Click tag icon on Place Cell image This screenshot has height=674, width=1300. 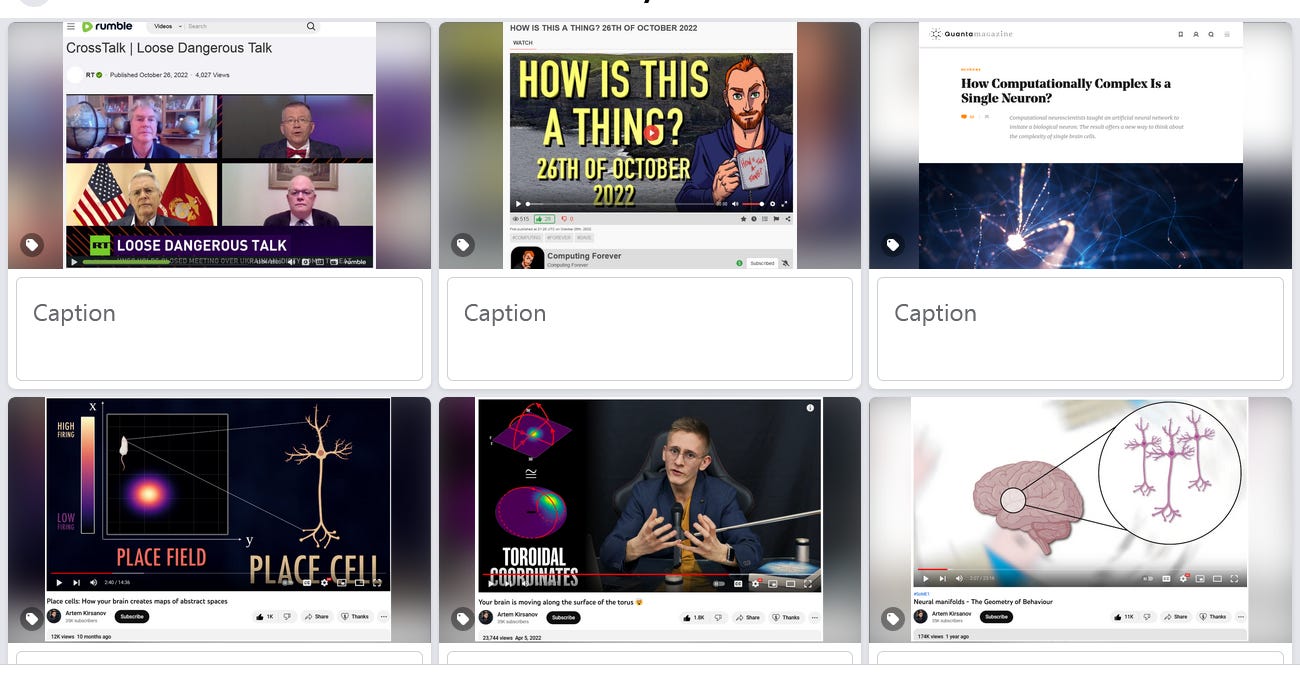pyautogui.click(x=32, y=619)
